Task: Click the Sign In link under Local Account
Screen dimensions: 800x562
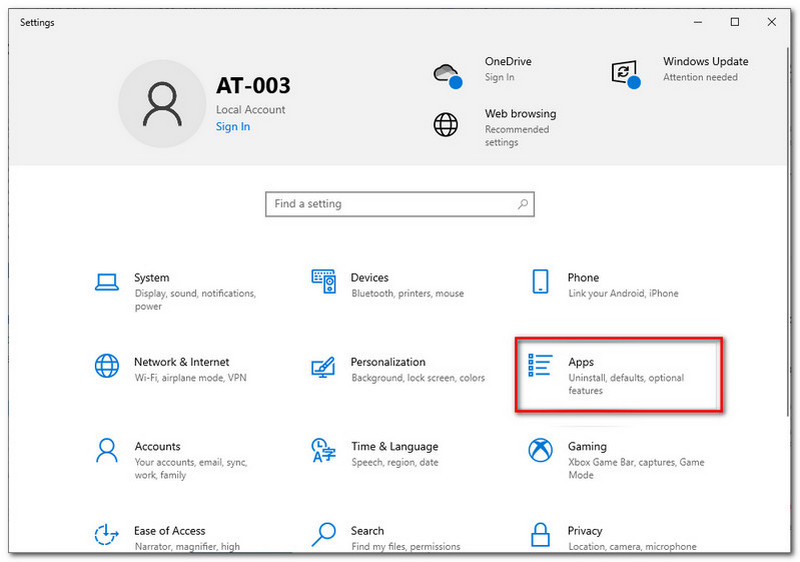Action: [232, 127]
